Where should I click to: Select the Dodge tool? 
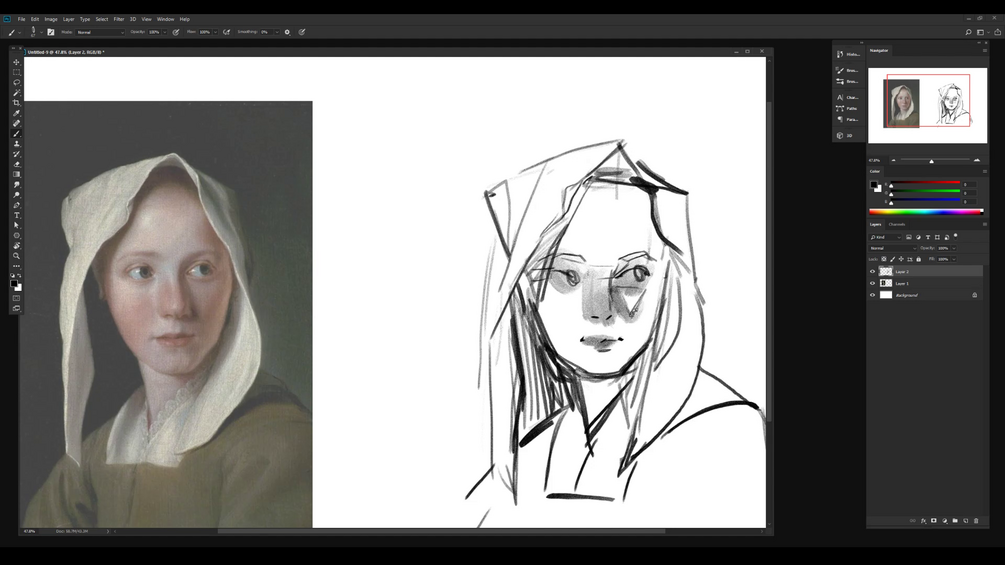coord(17,195)
